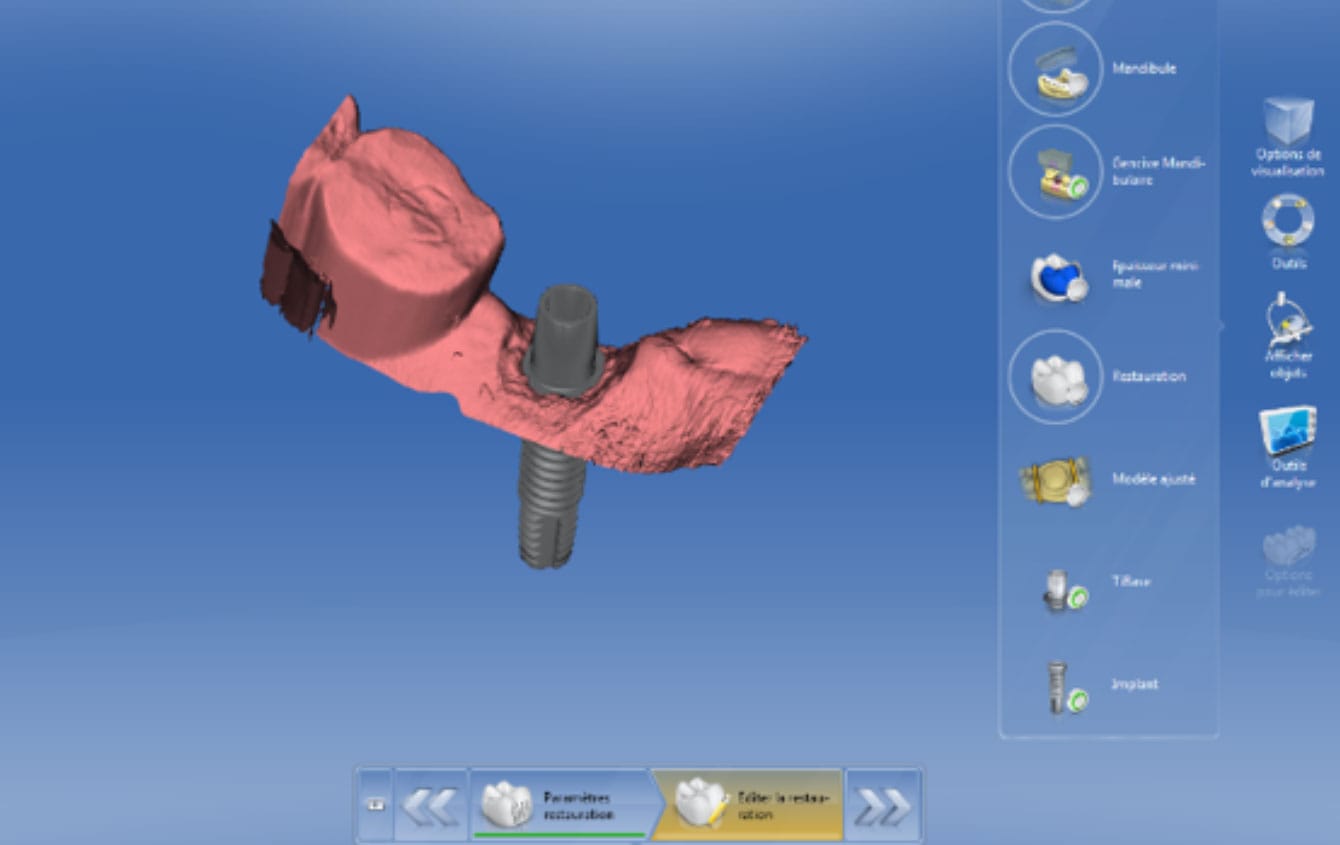This screenshot has width=1340, height=845.
Task: Select the Editer la restauration step
Action: coord(750,805)
